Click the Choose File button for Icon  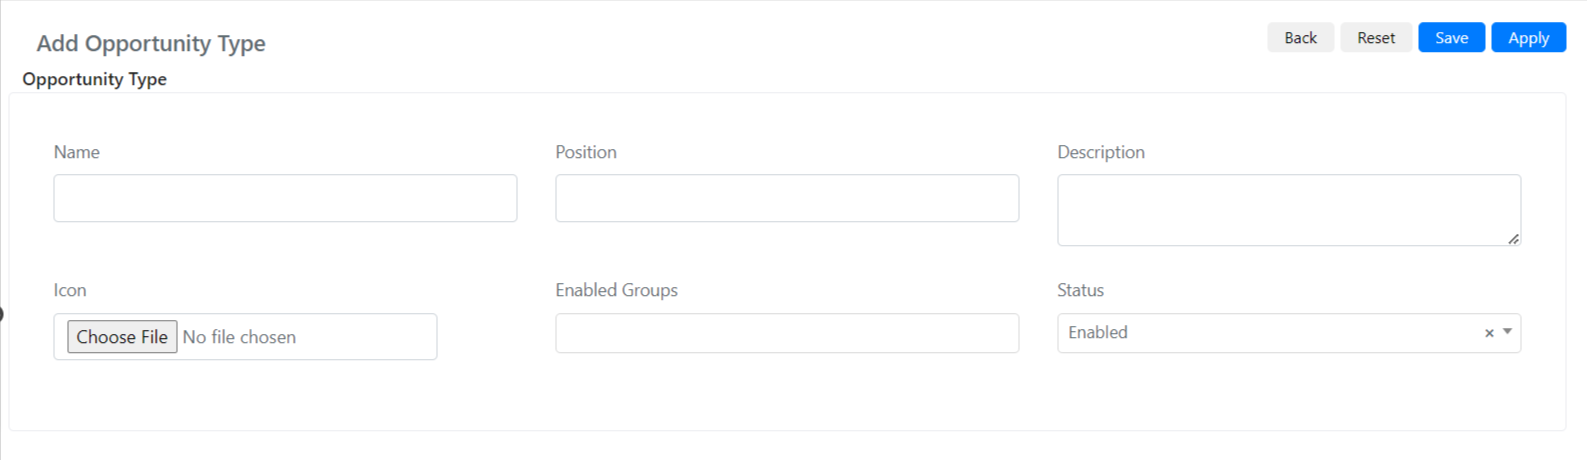click(x=122, y=337)
